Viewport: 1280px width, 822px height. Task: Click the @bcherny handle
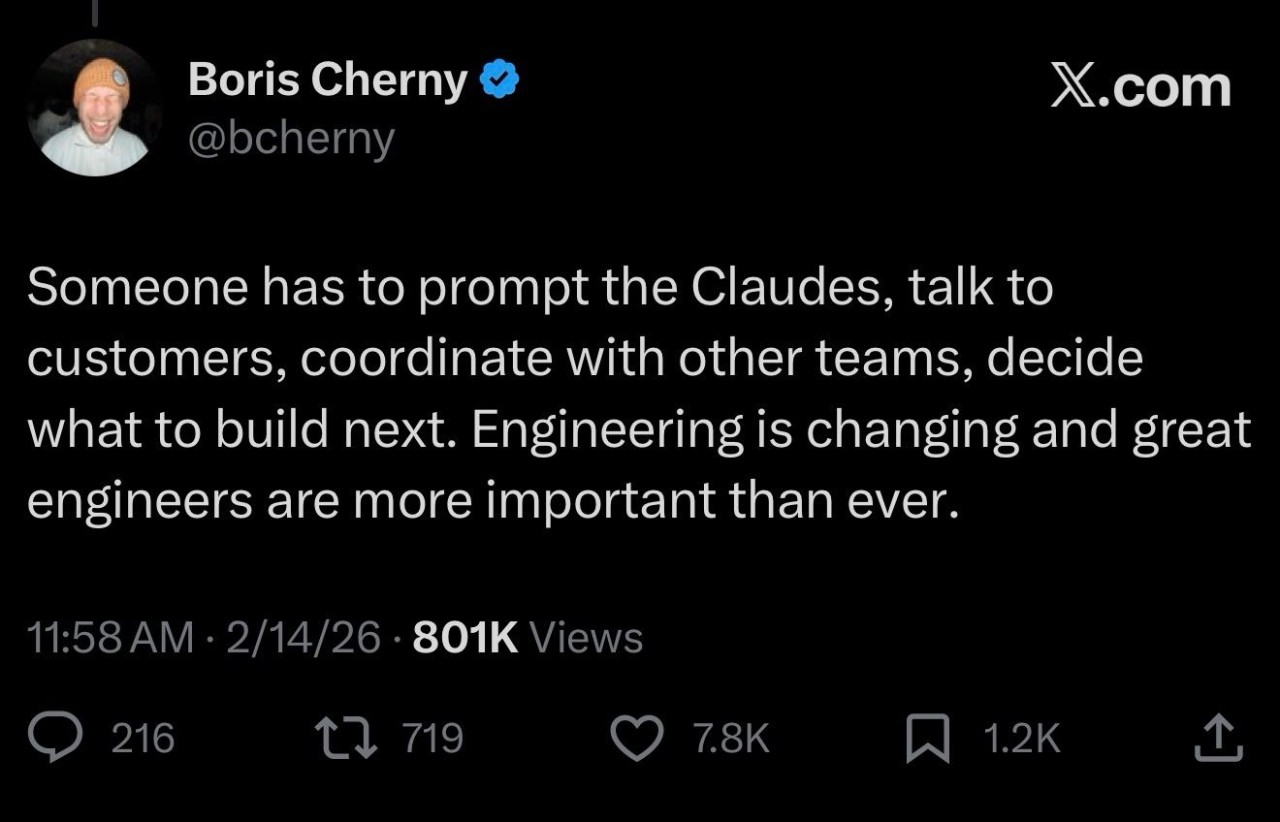pos(291,140)
